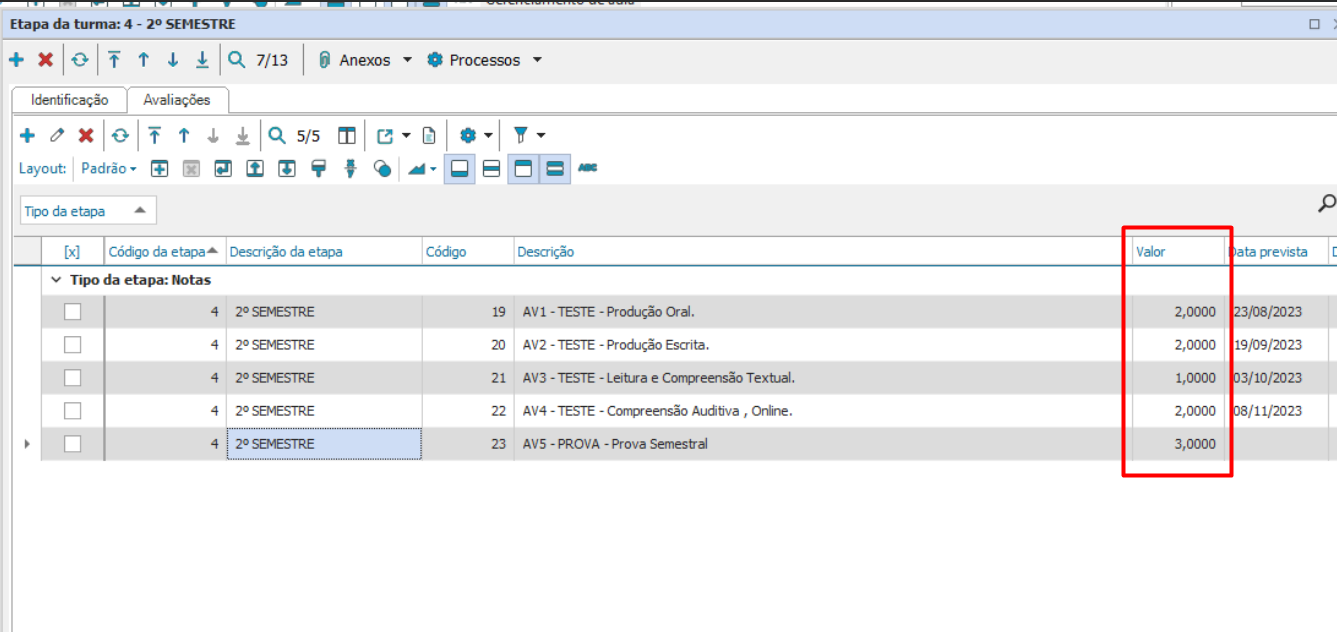Click the ABC icon in layout toolbar

click(x=588, y=169)
